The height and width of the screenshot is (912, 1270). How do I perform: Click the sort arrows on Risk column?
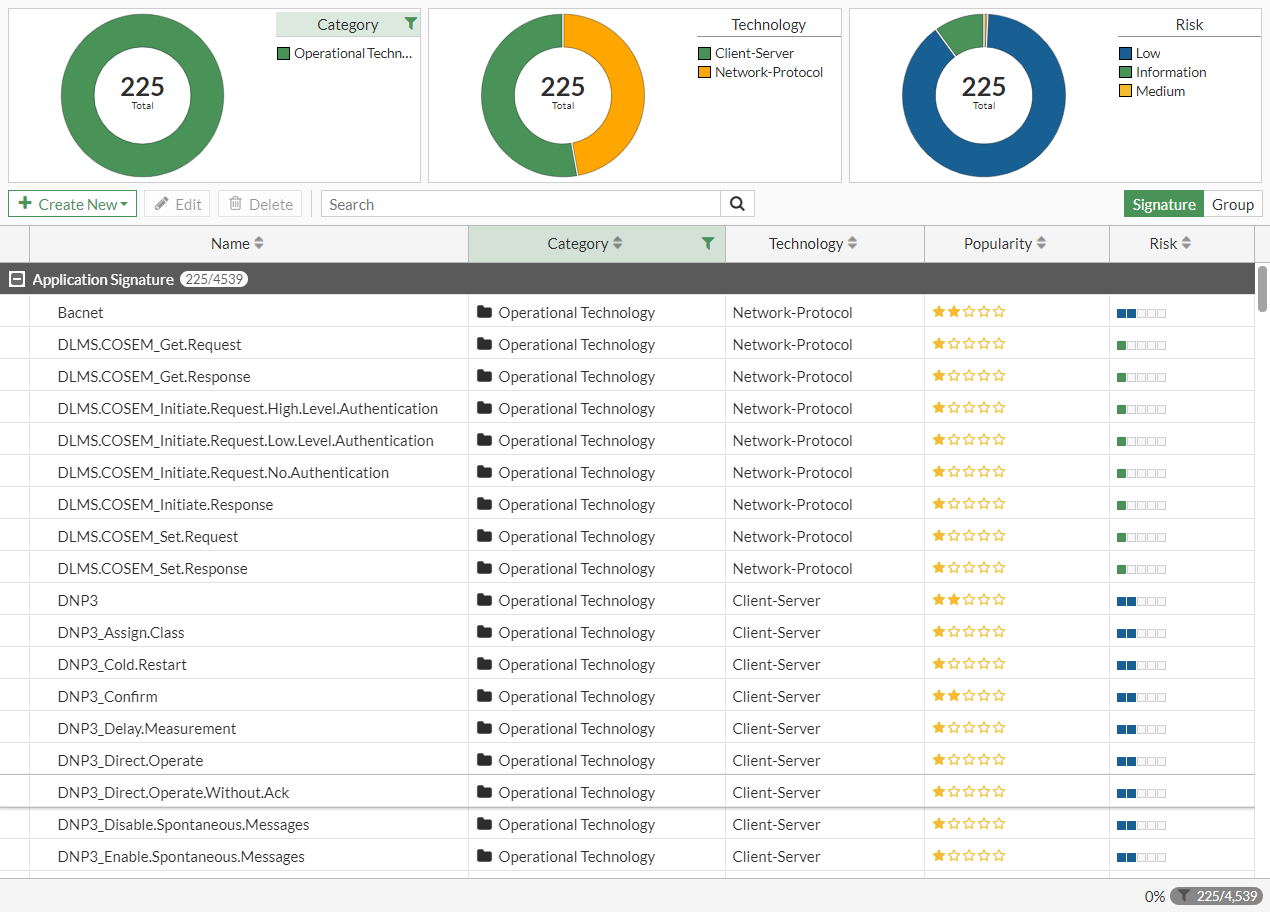(1186, 243)
